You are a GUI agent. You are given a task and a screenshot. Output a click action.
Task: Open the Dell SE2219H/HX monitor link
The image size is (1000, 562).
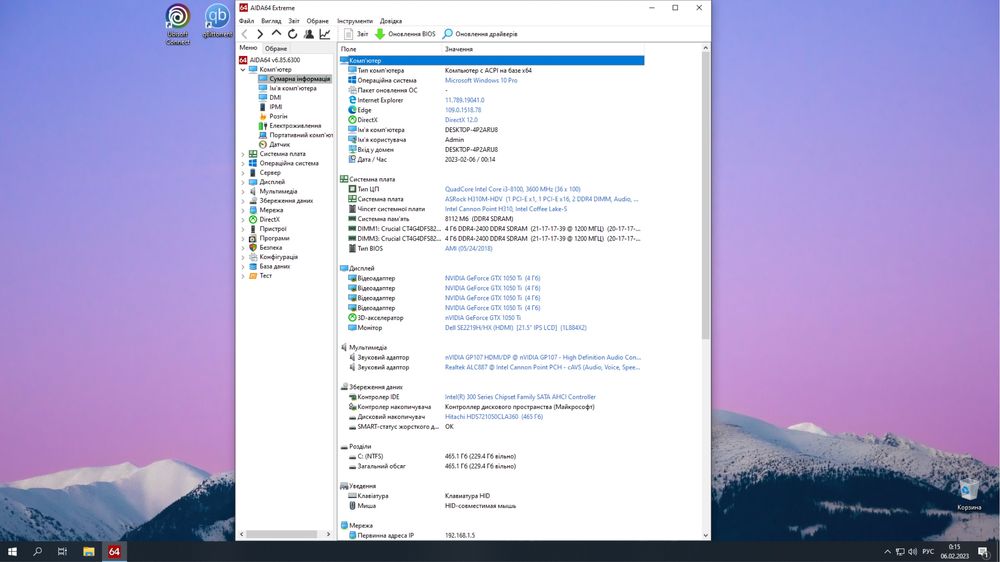(x=515, y=328)
